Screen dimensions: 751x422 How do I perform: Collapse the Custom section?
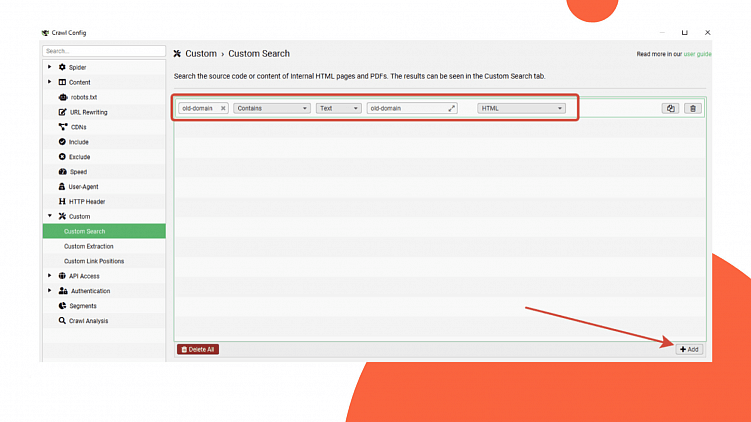(x=50, y=216)
